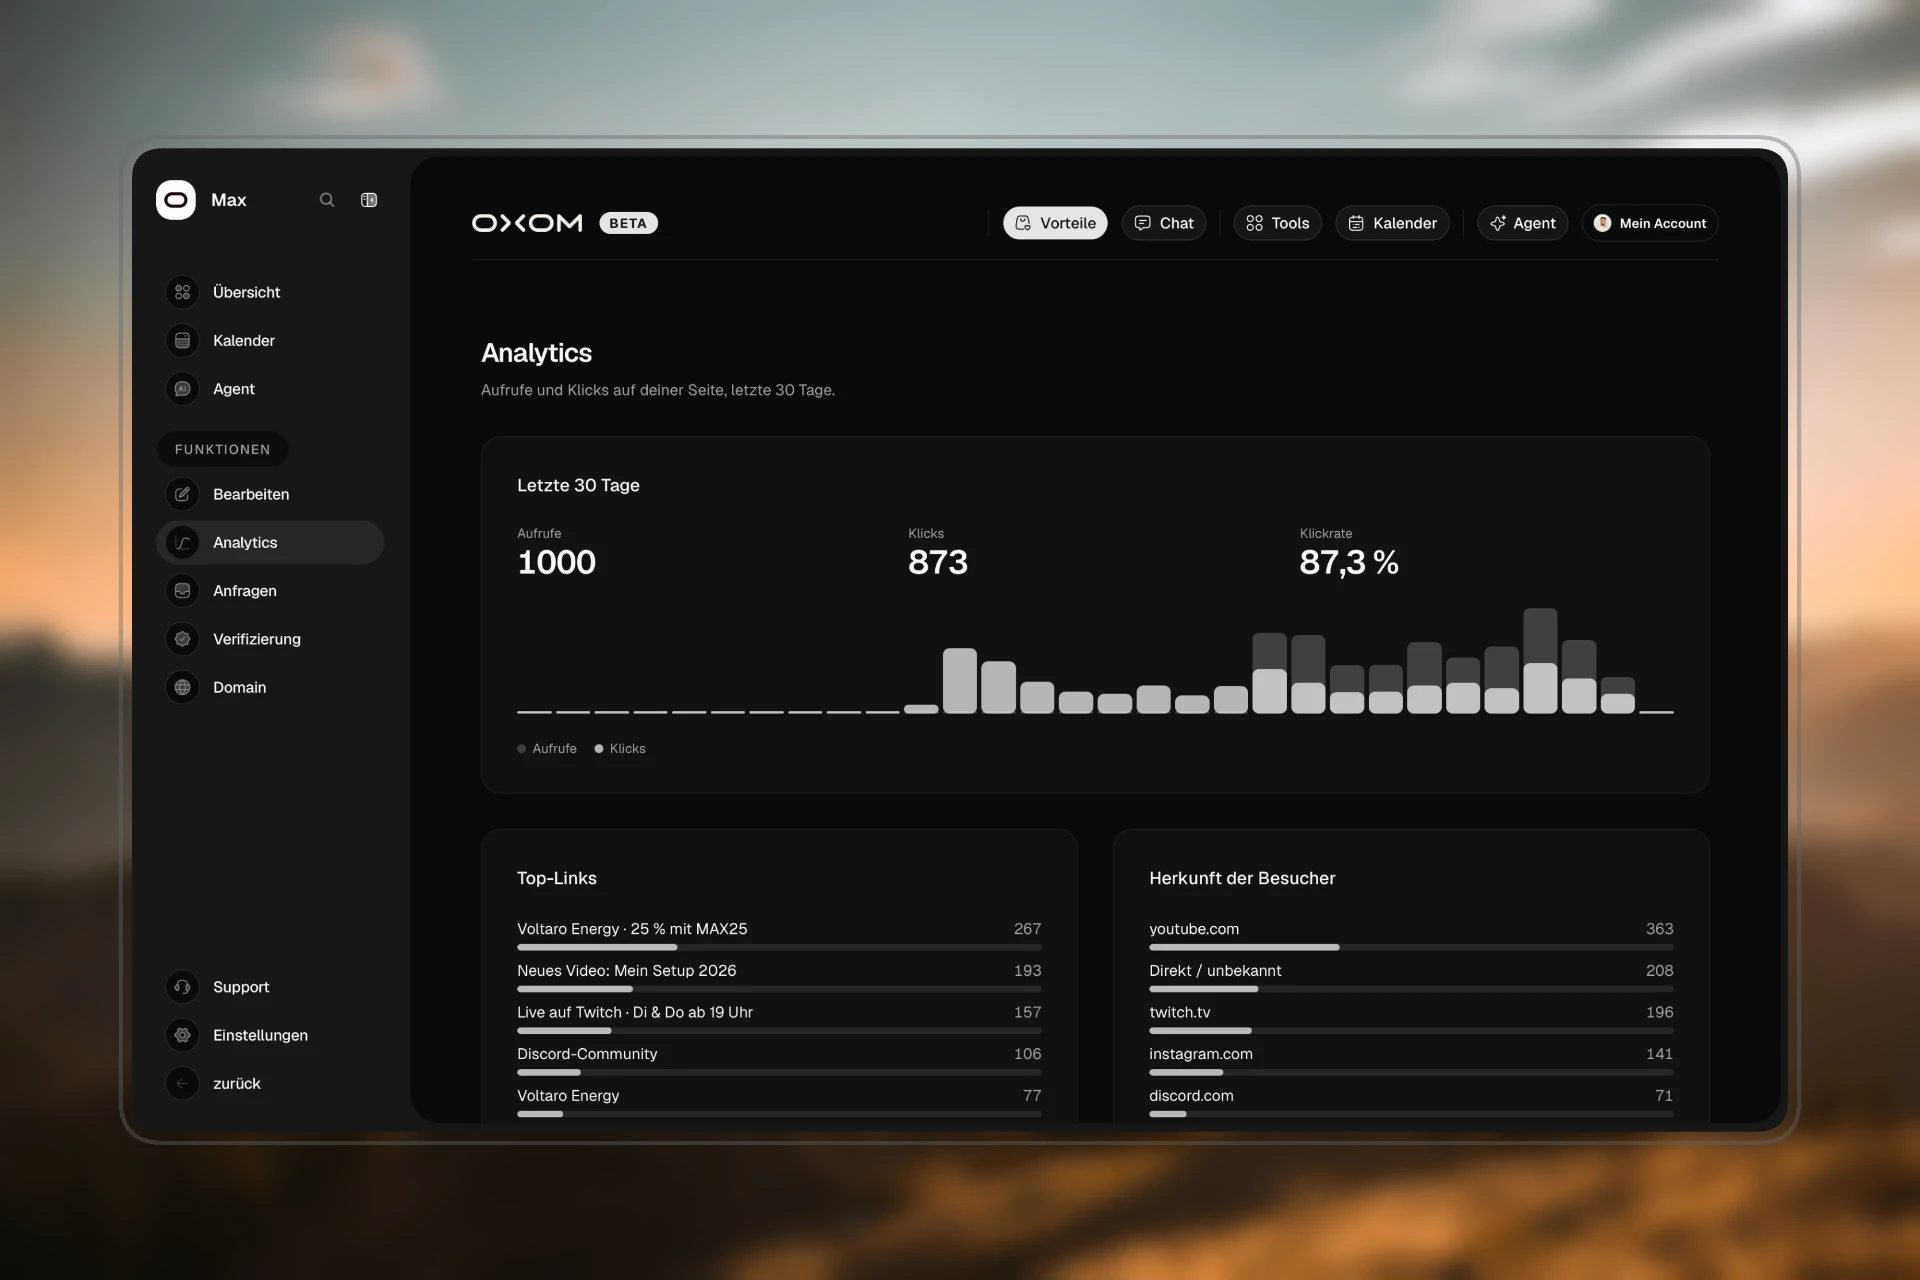This screenshot has height=1280, width=1920.
Task: Click the Bearbeiten pencil icon
Action: (x=182, y=494)
